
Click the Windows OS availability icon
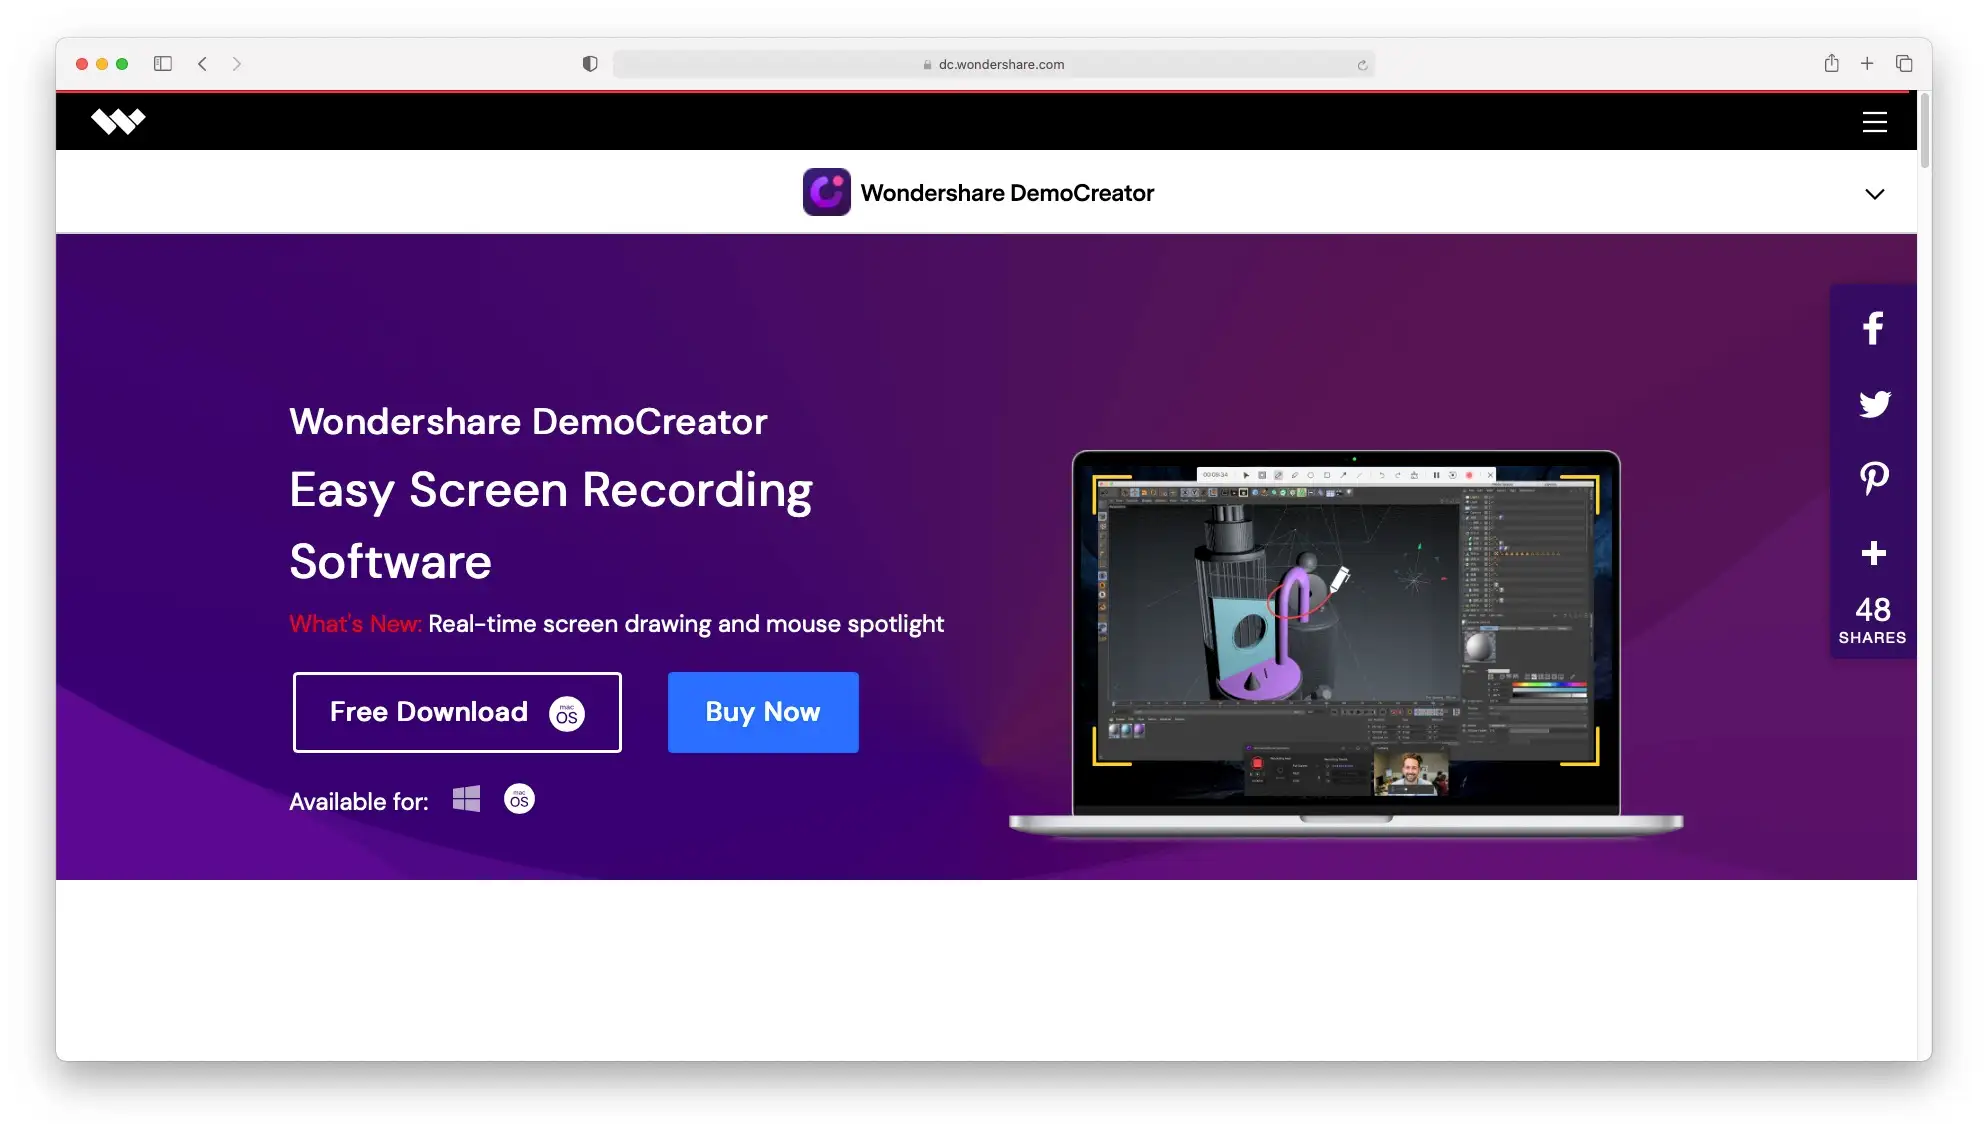[467, 799]
